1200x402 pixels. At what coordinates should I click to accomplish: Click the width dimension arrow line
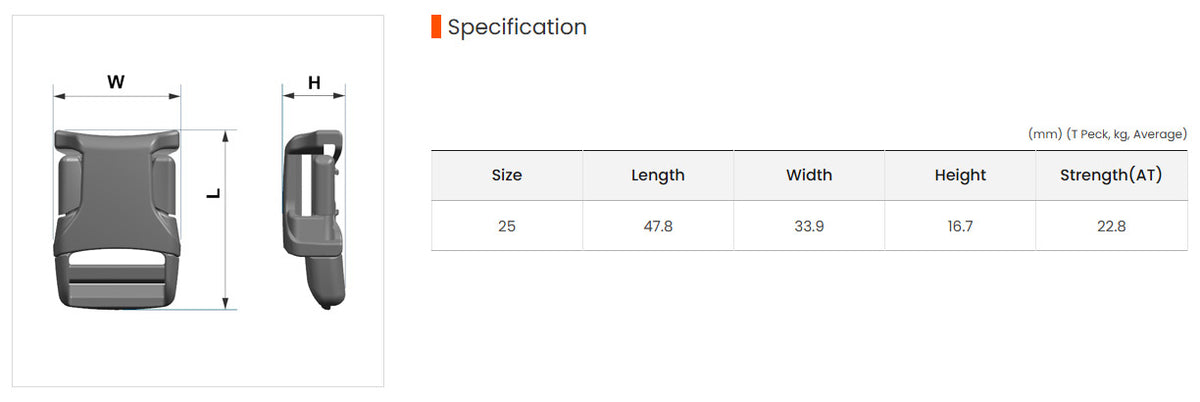117,97
